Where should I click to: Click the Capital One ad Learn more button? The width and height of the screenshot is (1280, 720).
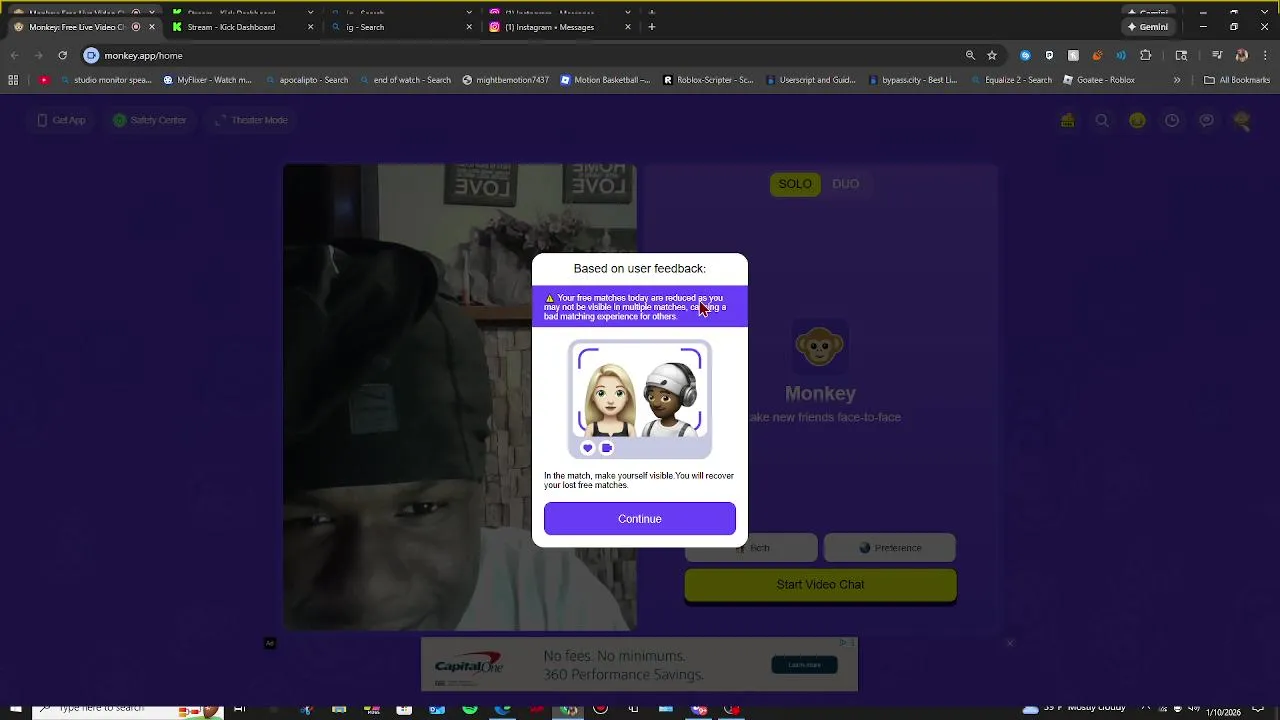pos(804,665)
